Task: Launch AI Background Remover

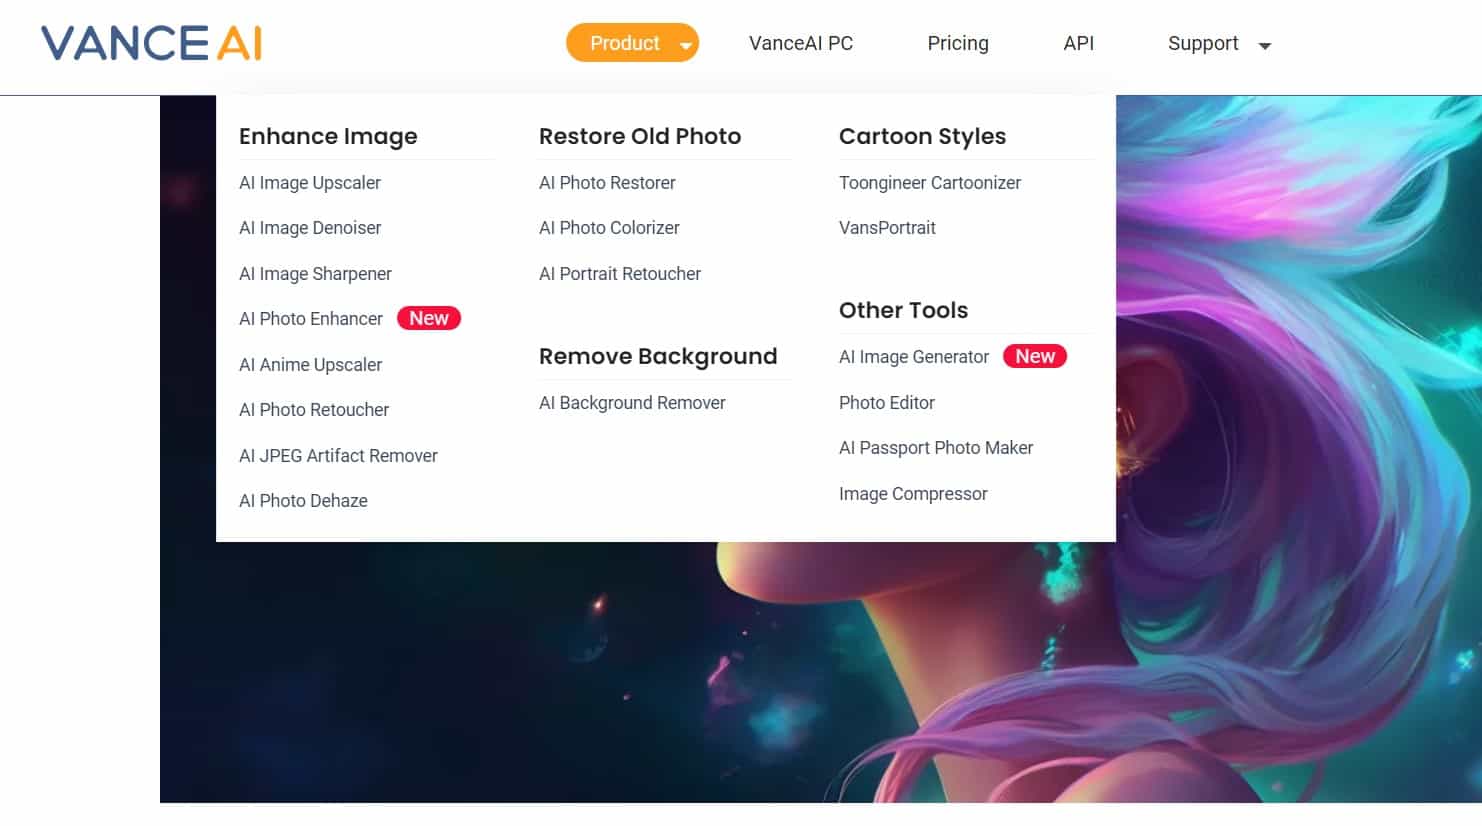Action: (x=632, y=403)
